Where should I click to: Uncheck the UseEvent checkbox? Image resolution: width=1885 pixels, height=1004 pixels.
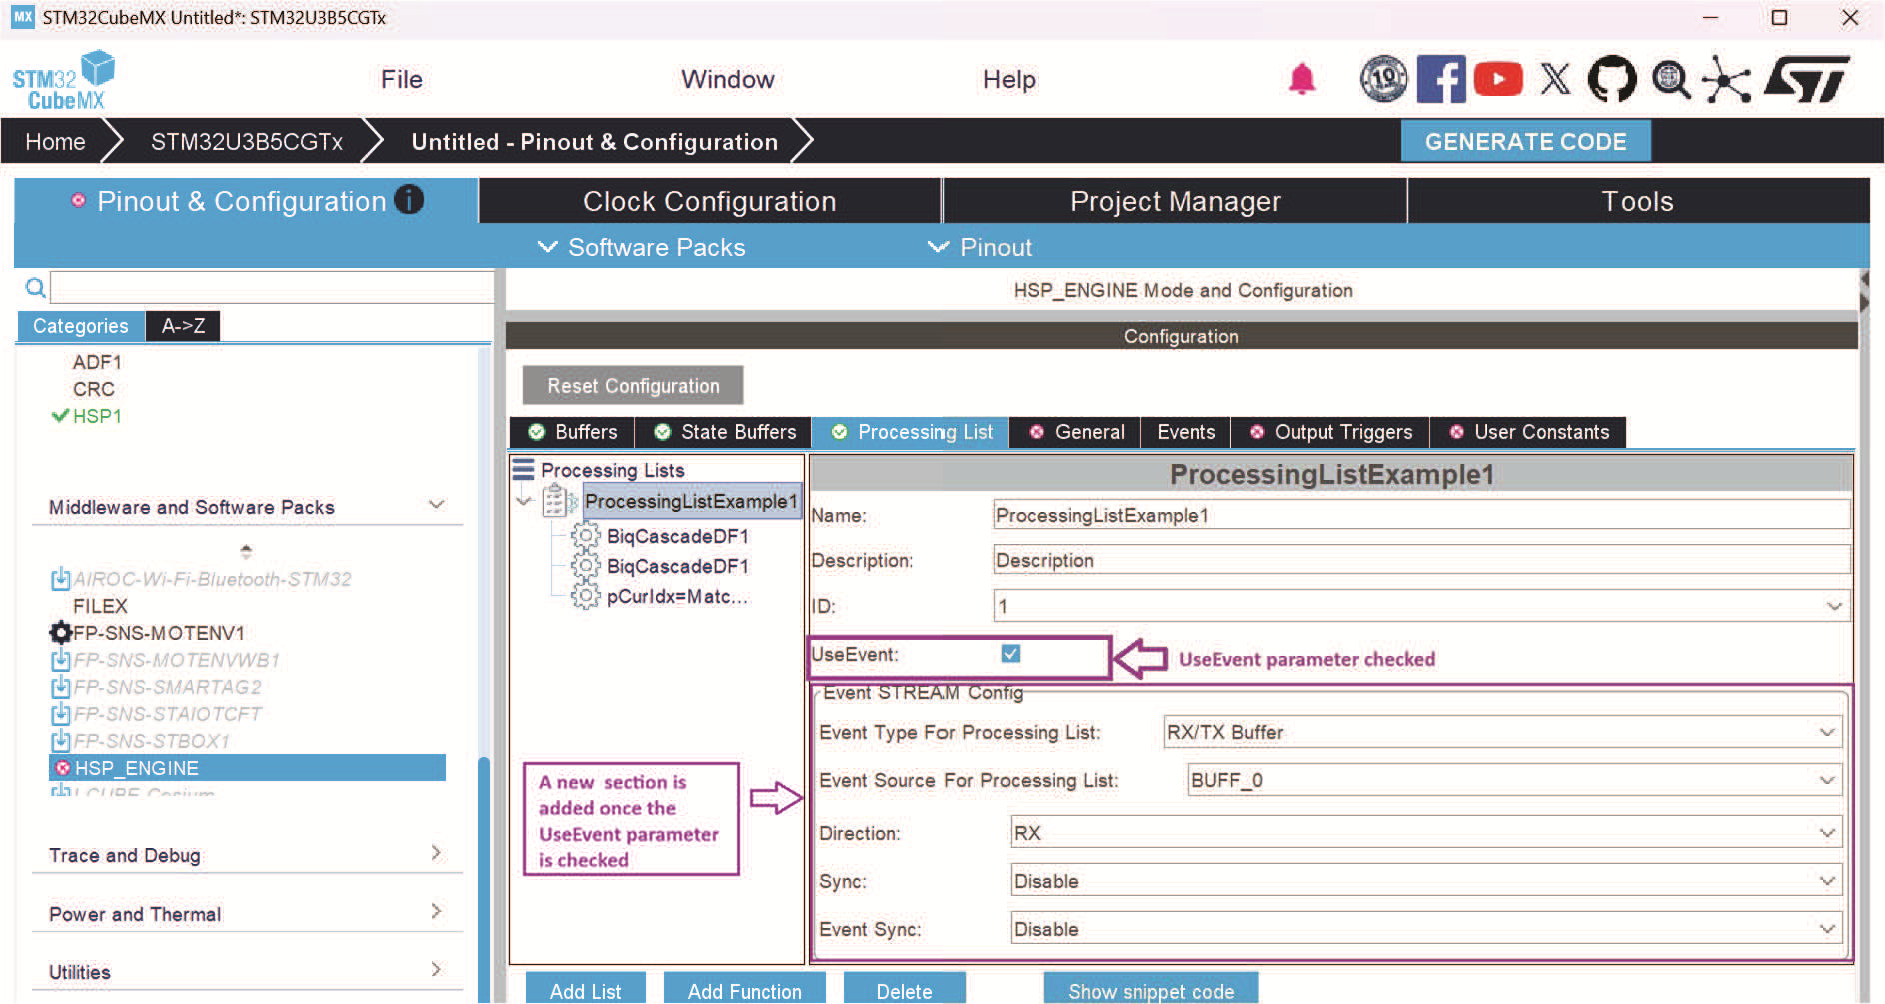click(x=1011, y=654)
